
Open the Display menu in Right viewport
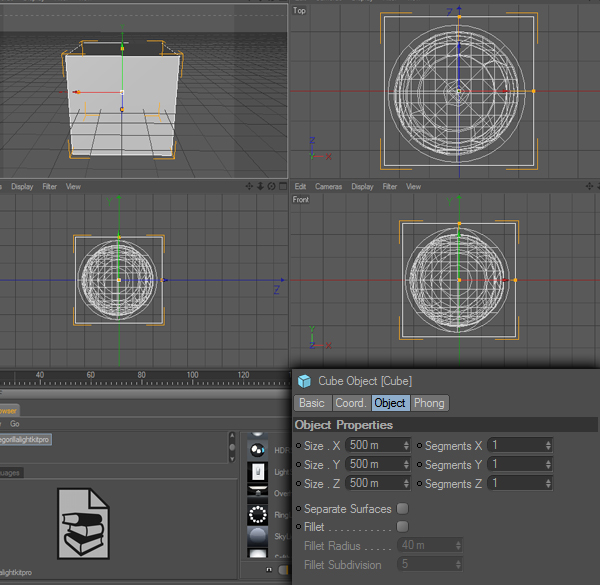click(x=22, y=186)
